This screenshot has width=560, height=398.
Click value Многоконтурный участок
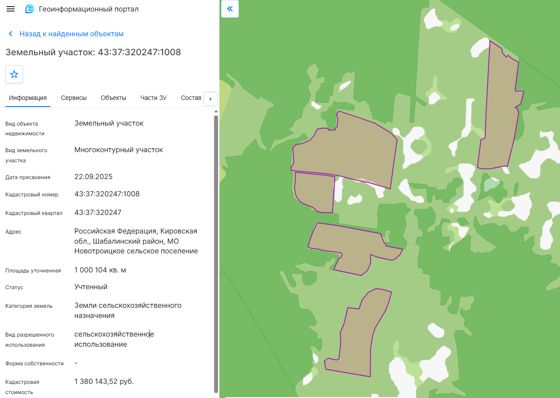(x=119, y=150)
